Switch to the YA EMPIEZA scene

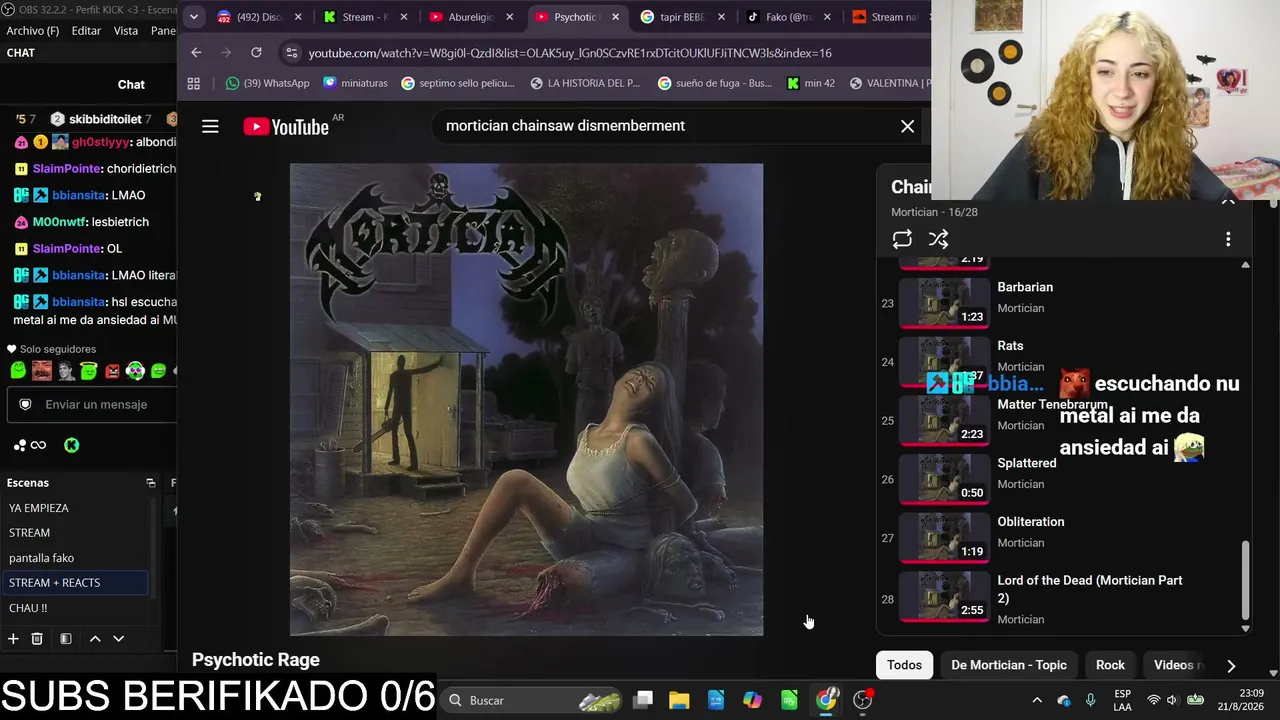[76, 508]
